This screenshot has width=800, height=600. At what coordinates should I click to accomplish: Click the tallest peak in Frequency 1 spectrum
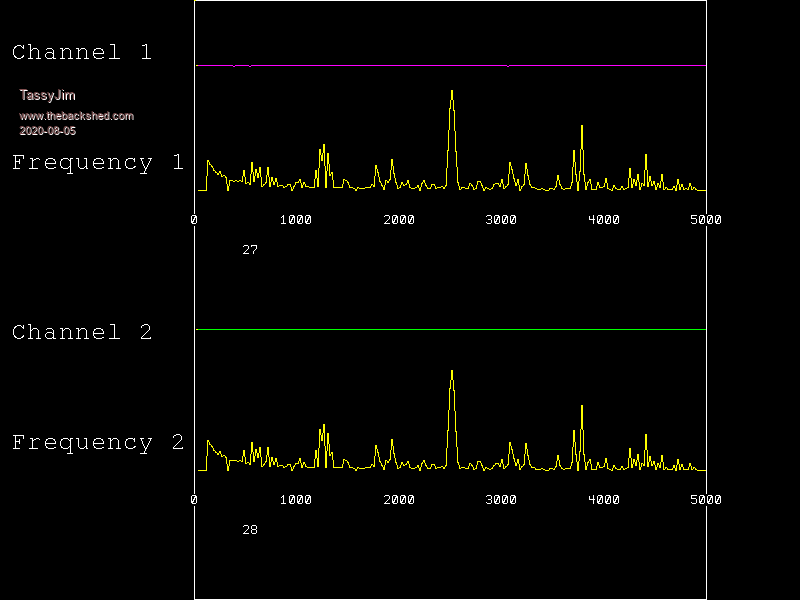(452, 93)
